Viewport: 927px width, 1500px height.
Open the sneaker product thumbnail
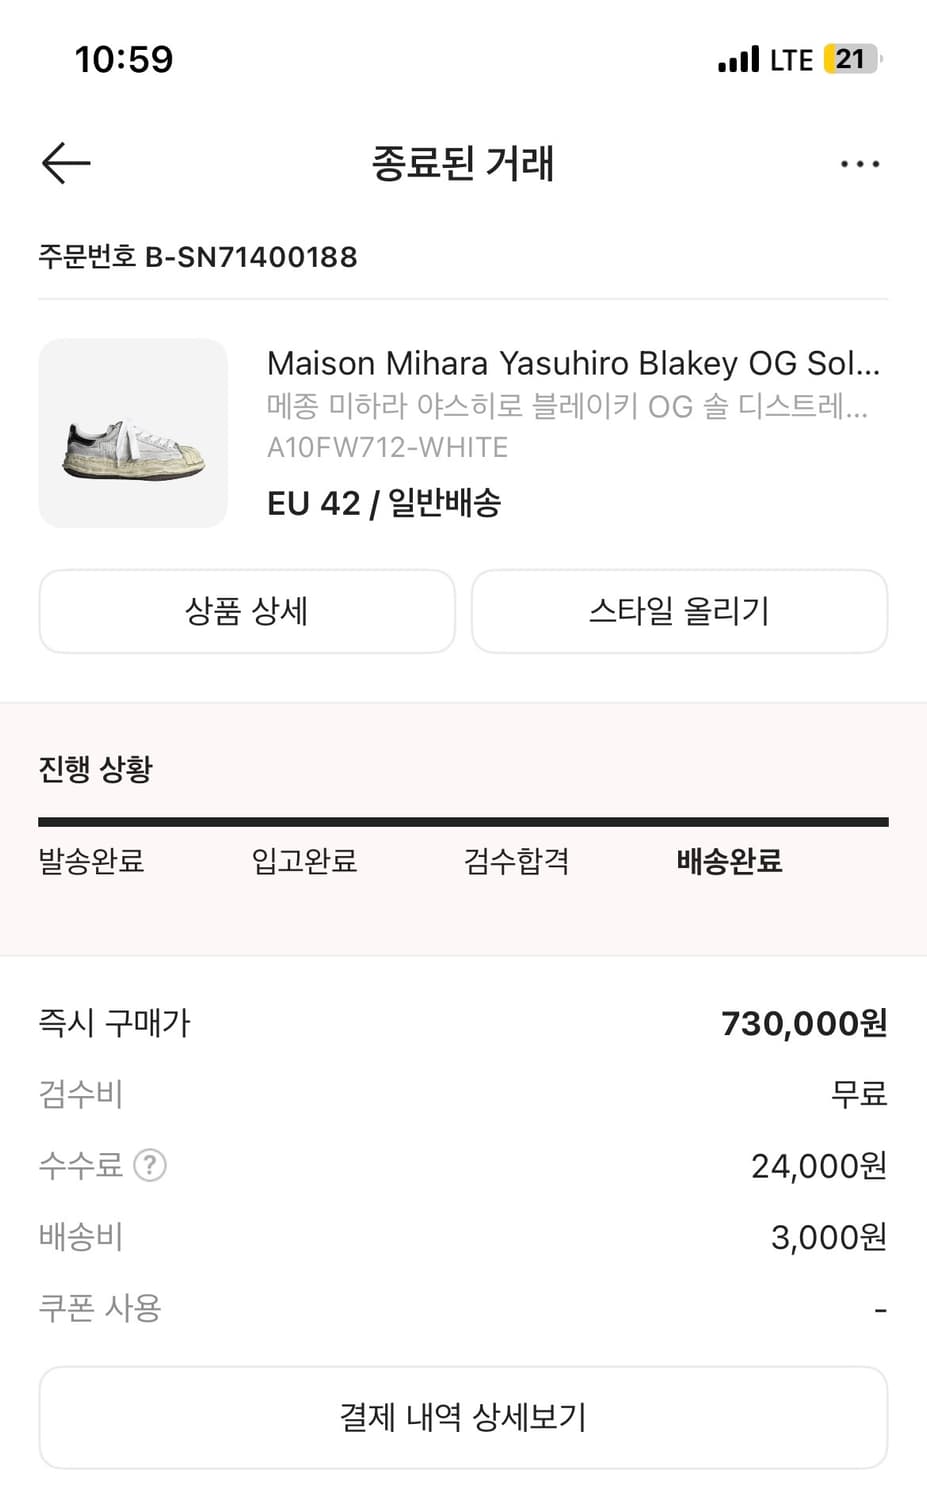[133, 433]
